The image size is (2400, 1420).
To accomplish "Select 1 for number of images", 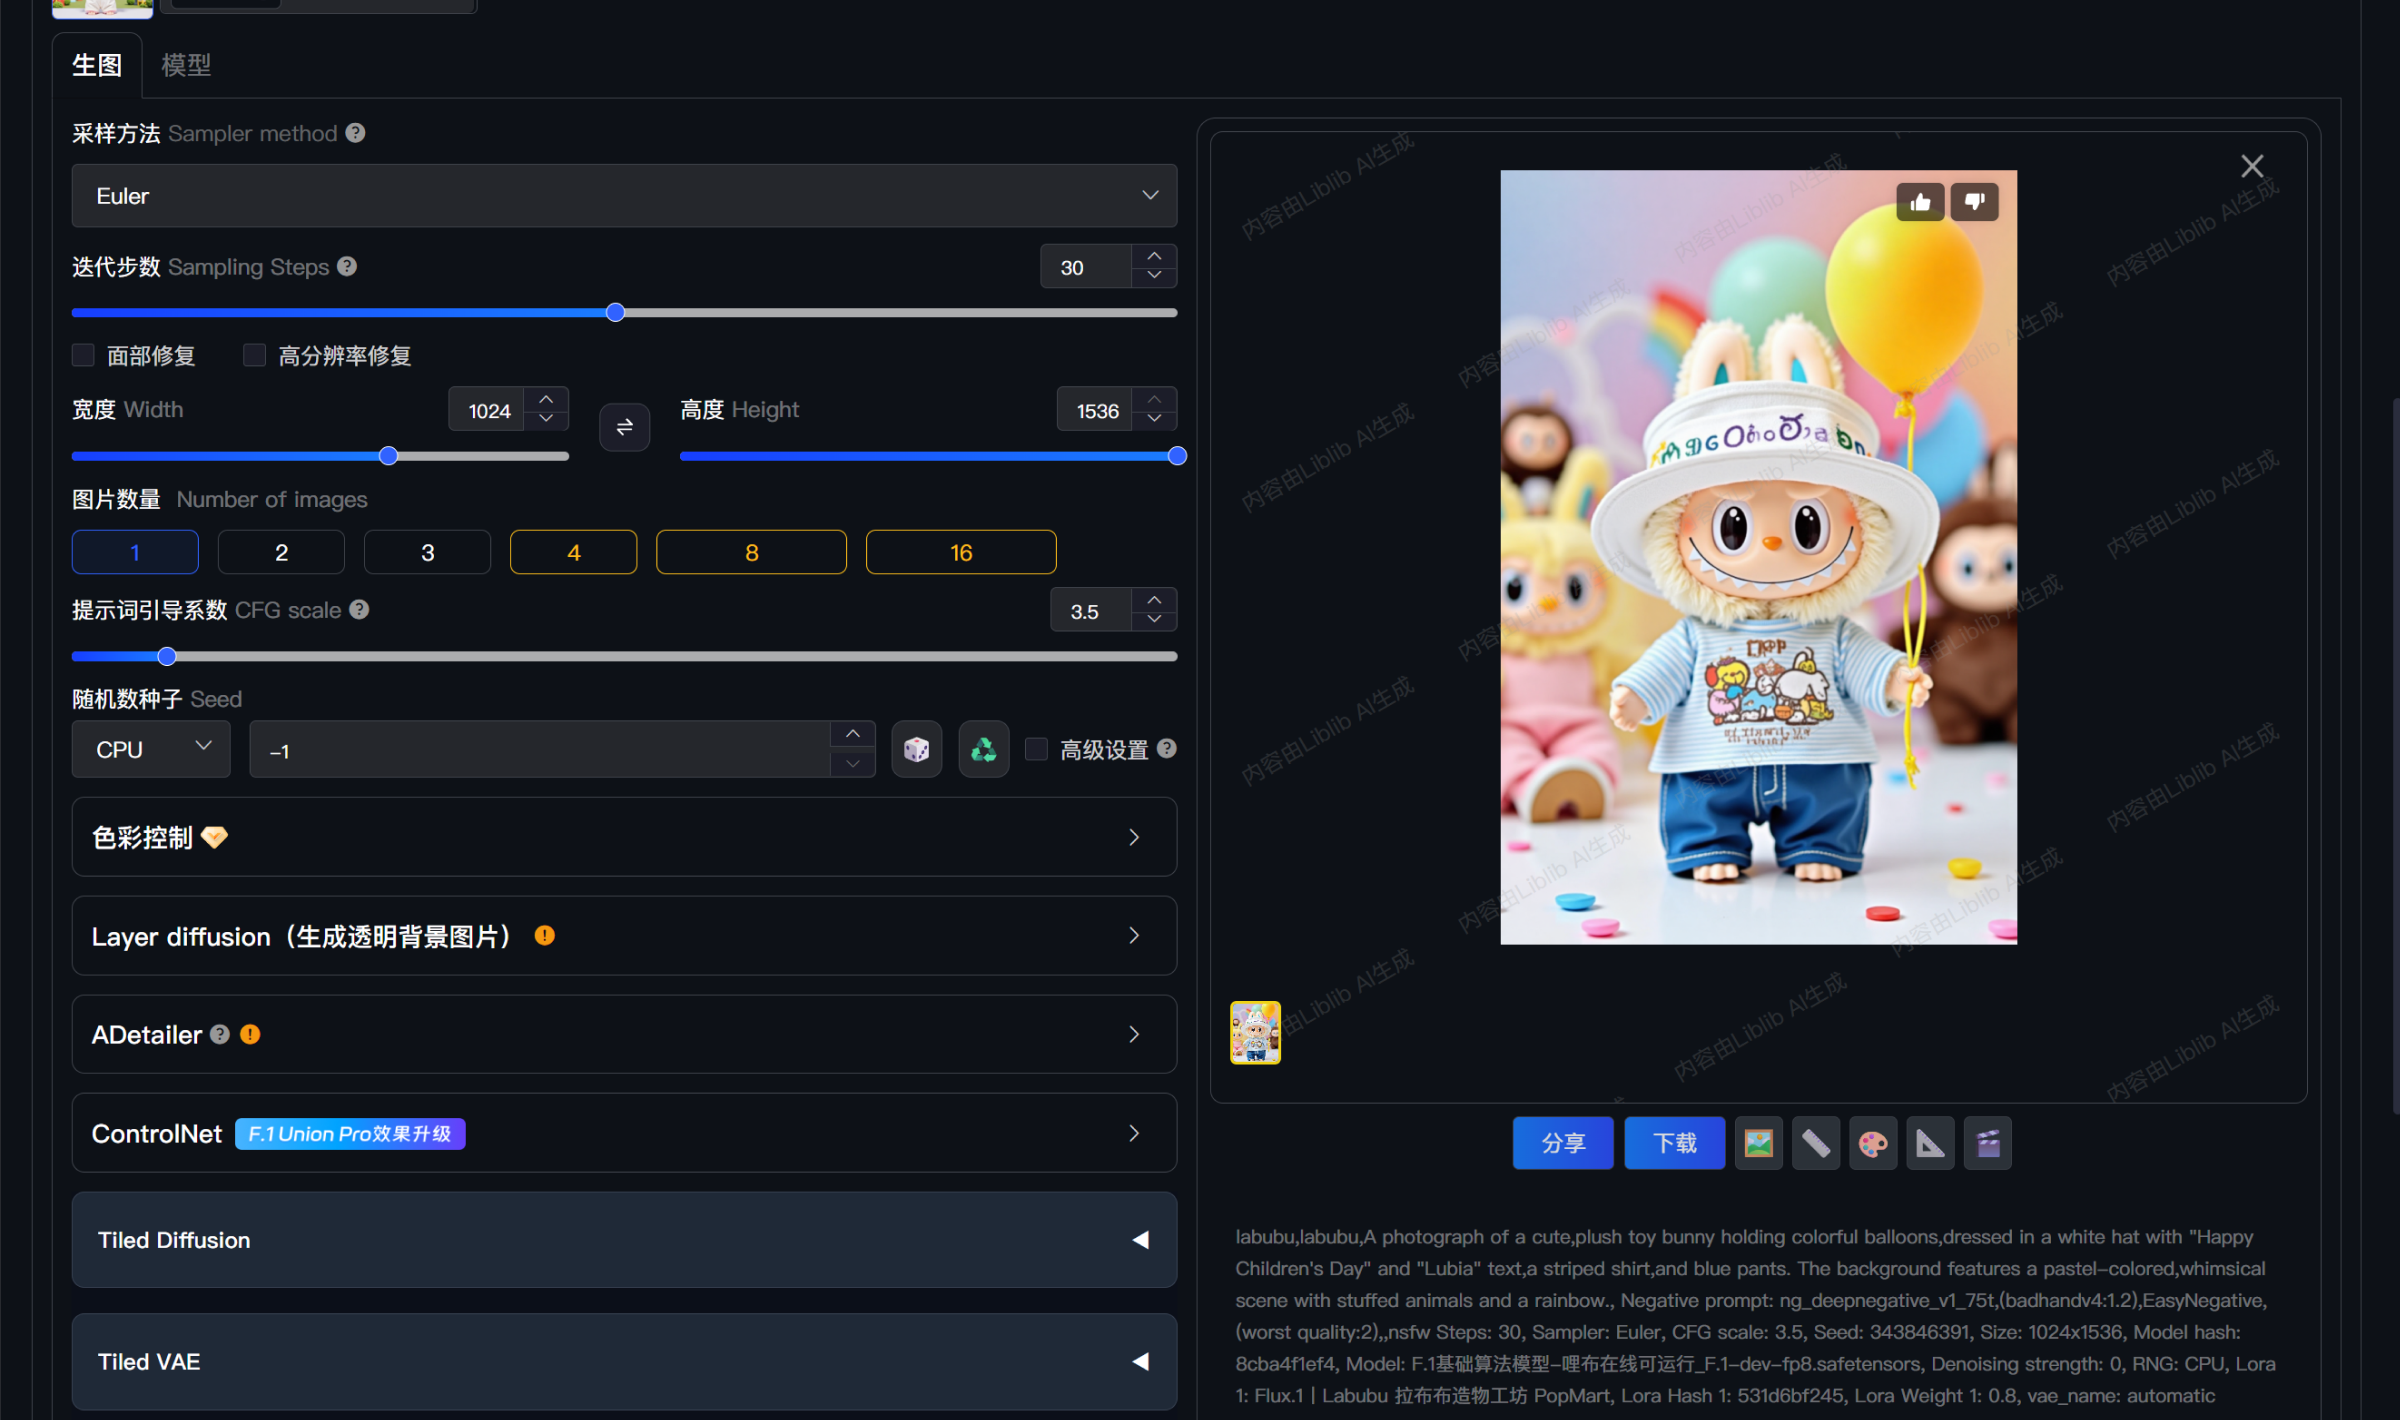I will (x=135, y=552).
